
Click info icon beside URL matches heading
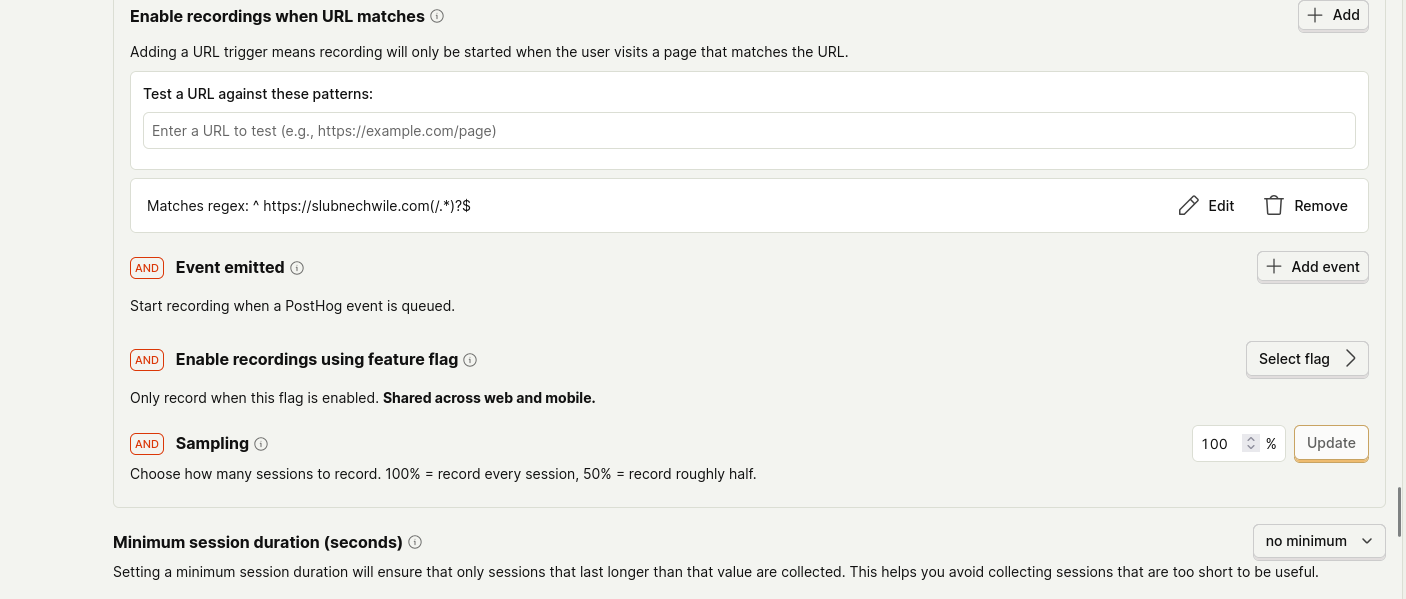pos(437,16)
